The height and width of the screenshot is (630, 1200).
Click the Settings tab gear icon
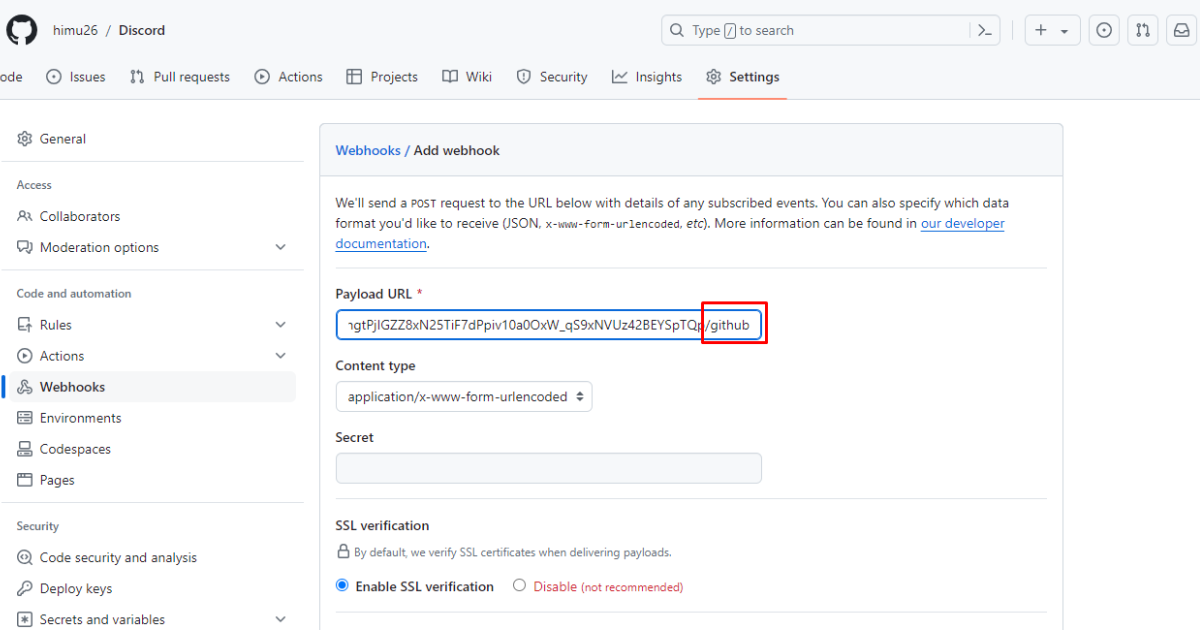click(x=713, y=77)
